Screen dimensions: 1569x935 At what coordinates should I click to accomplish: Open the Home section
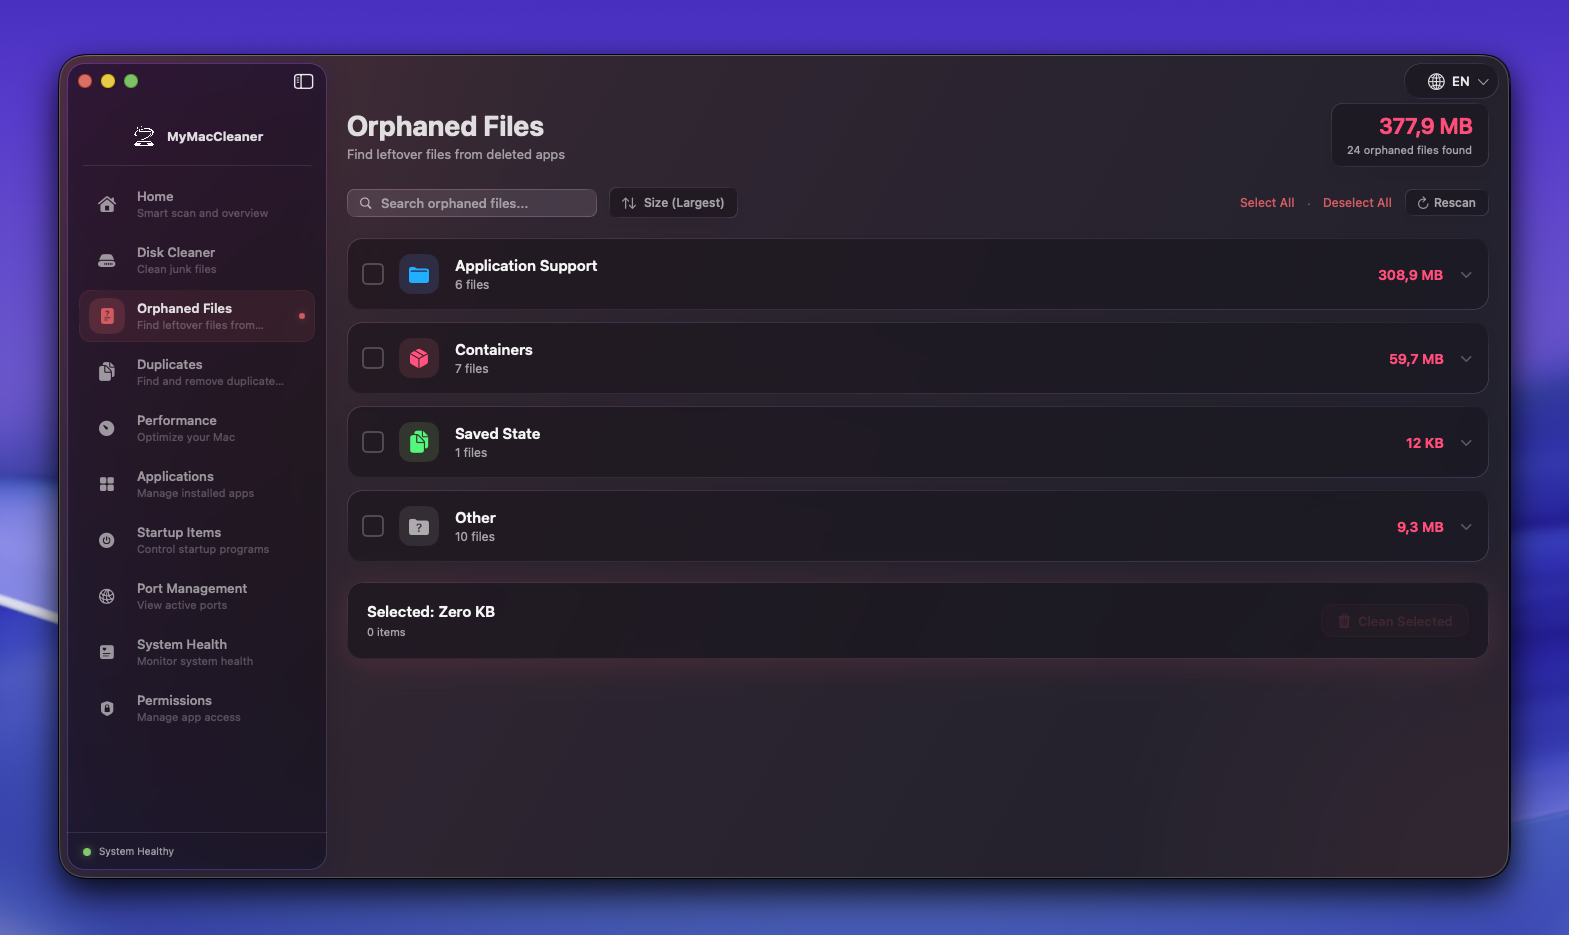click(x=197, y=204)
